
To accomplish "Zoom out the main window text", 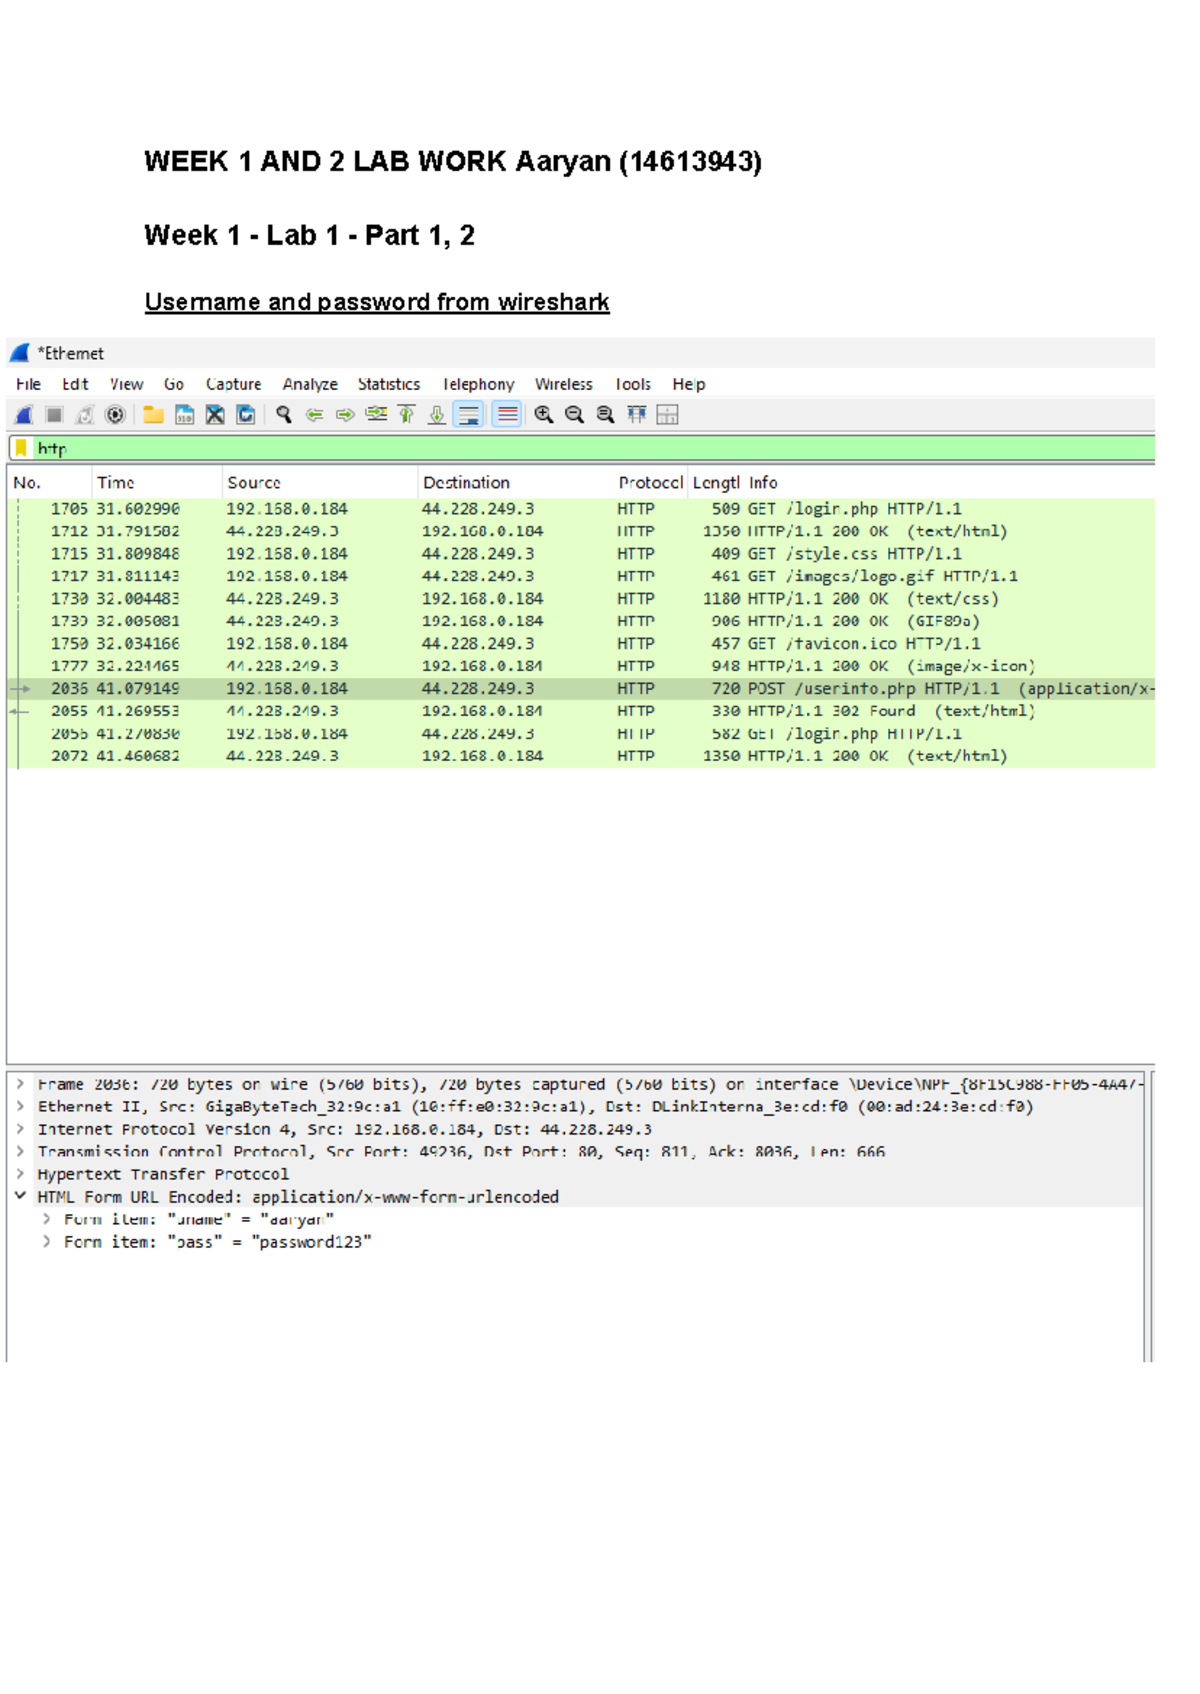I will (x=574, y=415).
